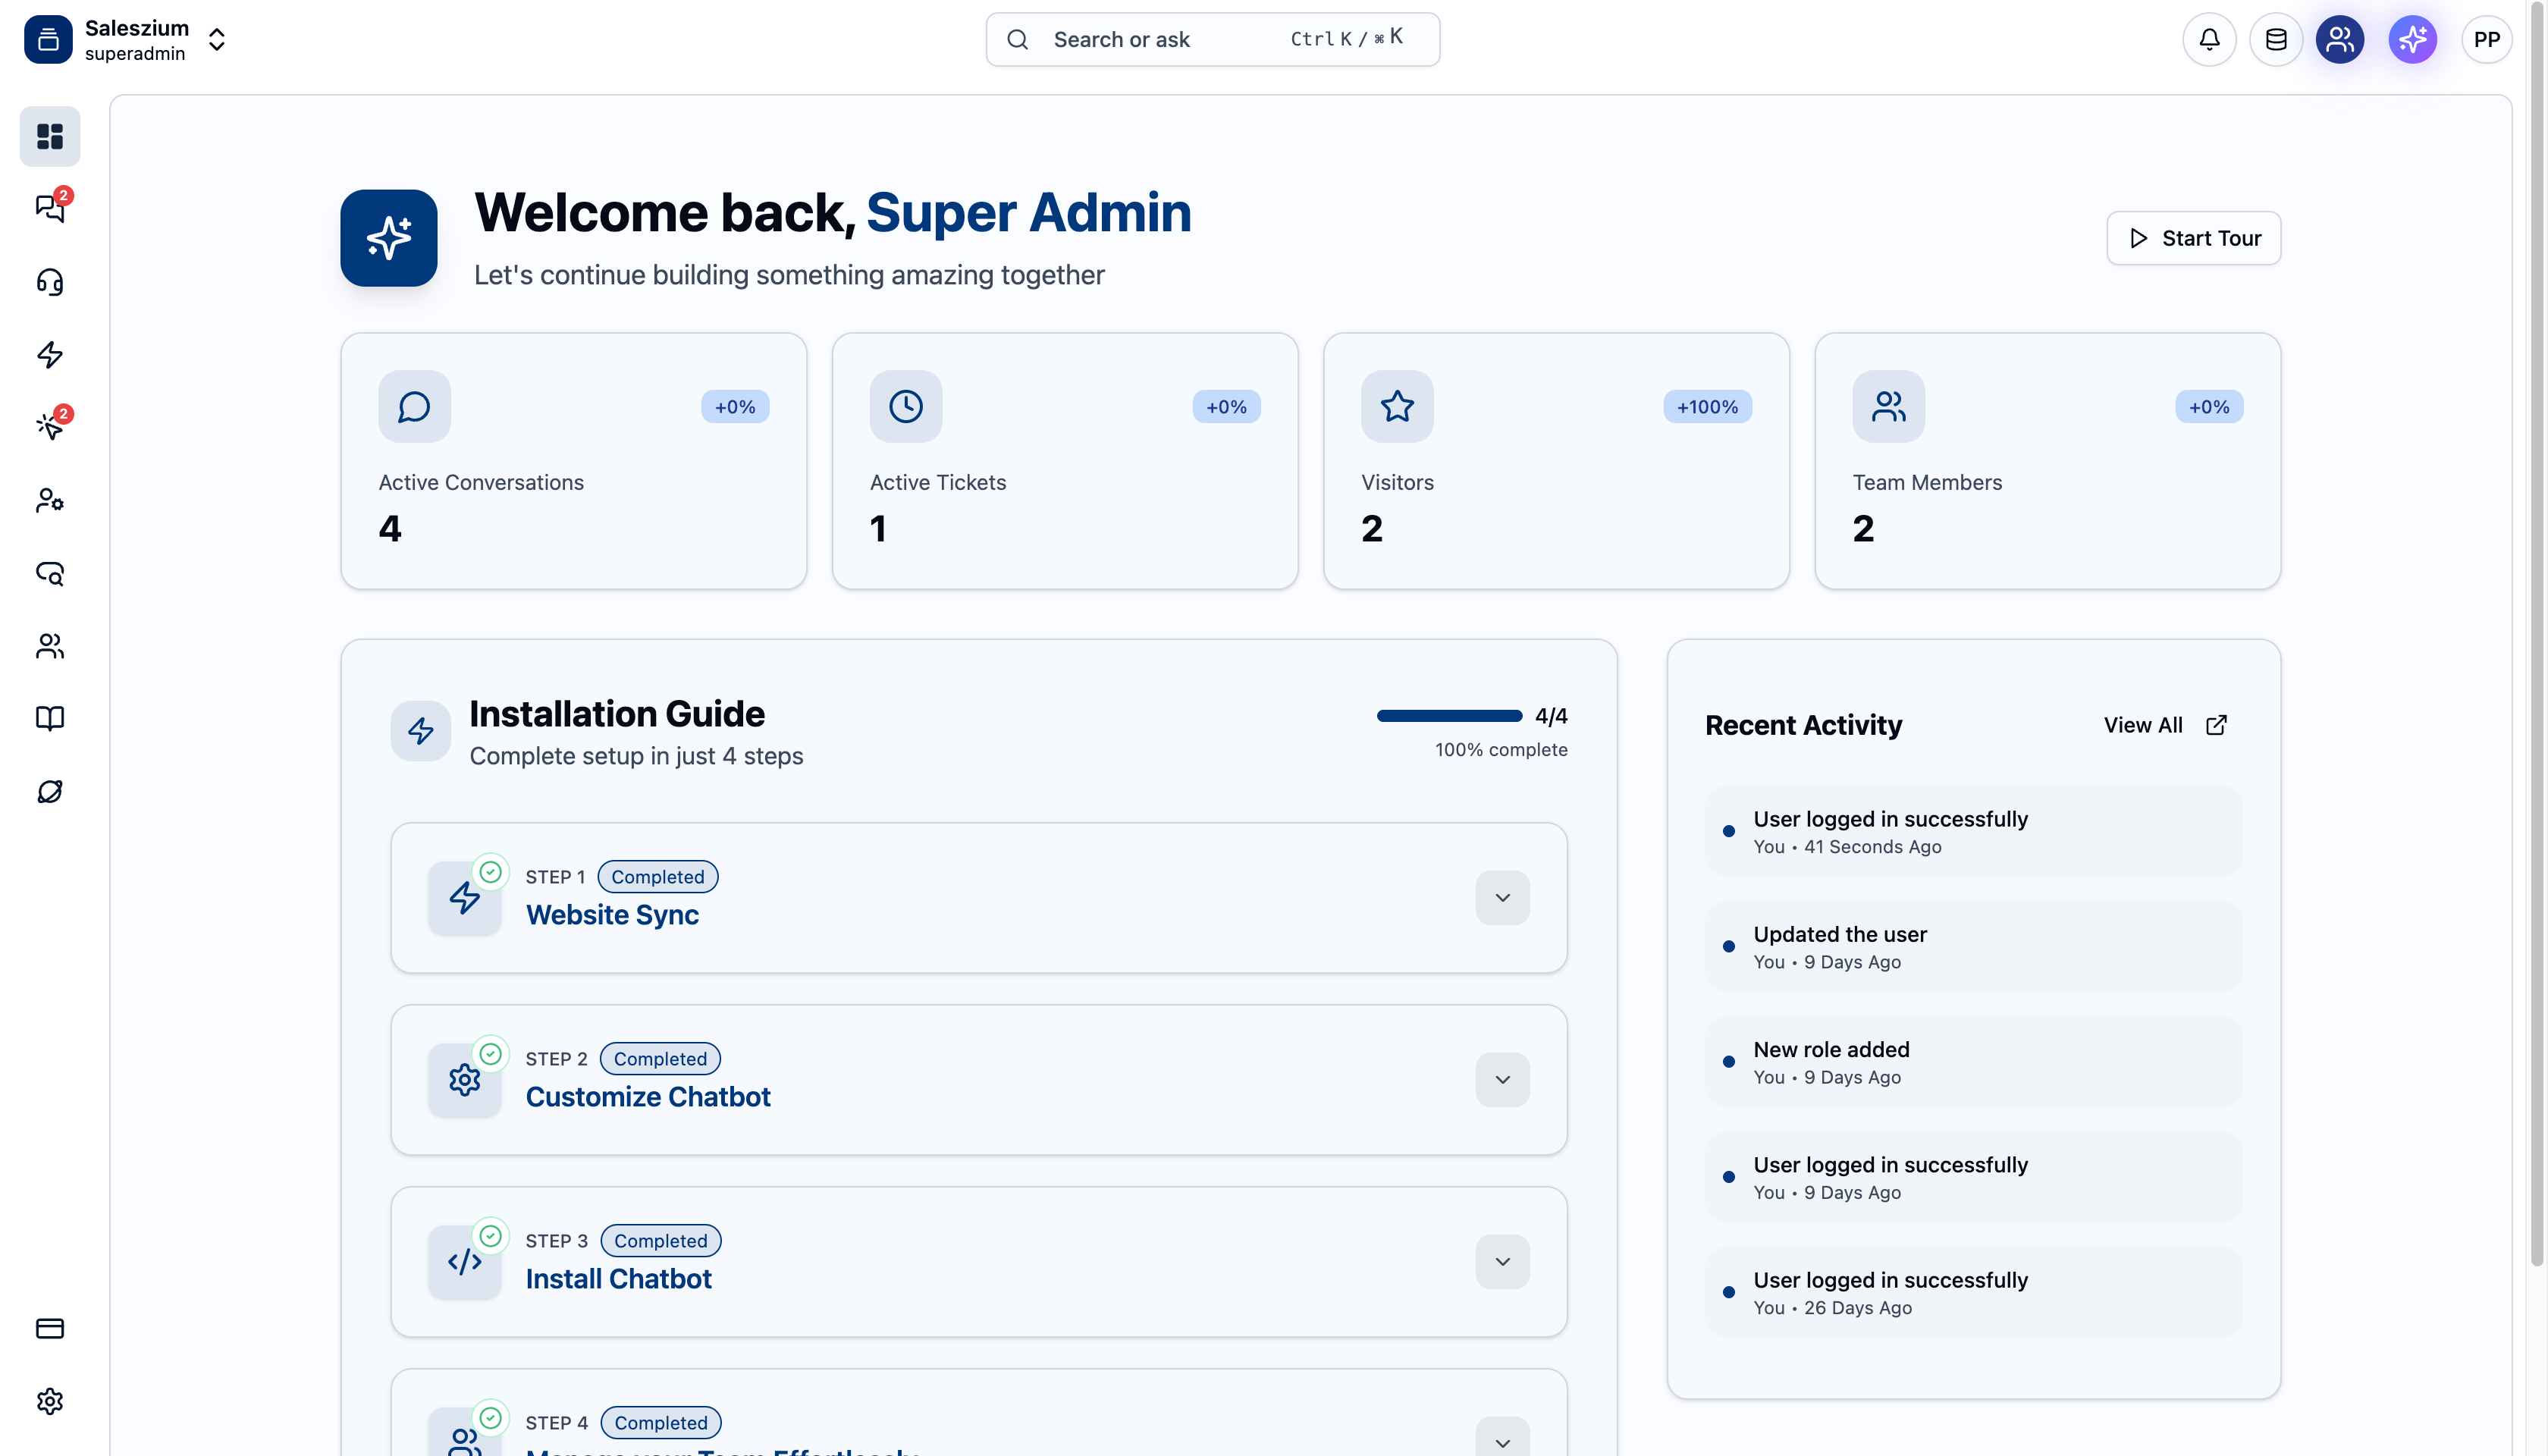Expand the Website Sync step
This screenshot has height=1456, width=2548.
click(1502, 898)
